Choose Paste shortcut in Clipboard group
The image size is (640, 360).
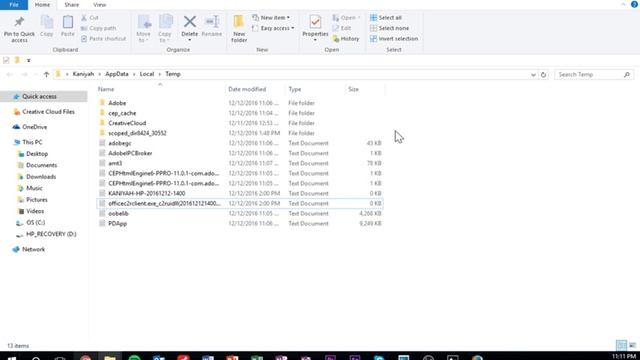(103, 39)
